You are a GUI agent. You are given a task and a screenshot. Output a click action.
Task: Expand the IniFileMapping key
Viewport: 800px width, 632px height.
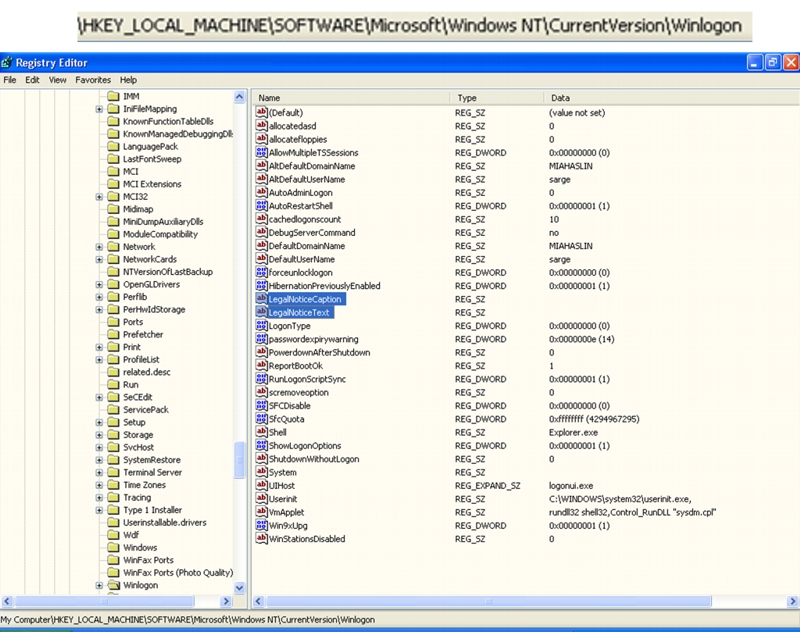[99, 109]
